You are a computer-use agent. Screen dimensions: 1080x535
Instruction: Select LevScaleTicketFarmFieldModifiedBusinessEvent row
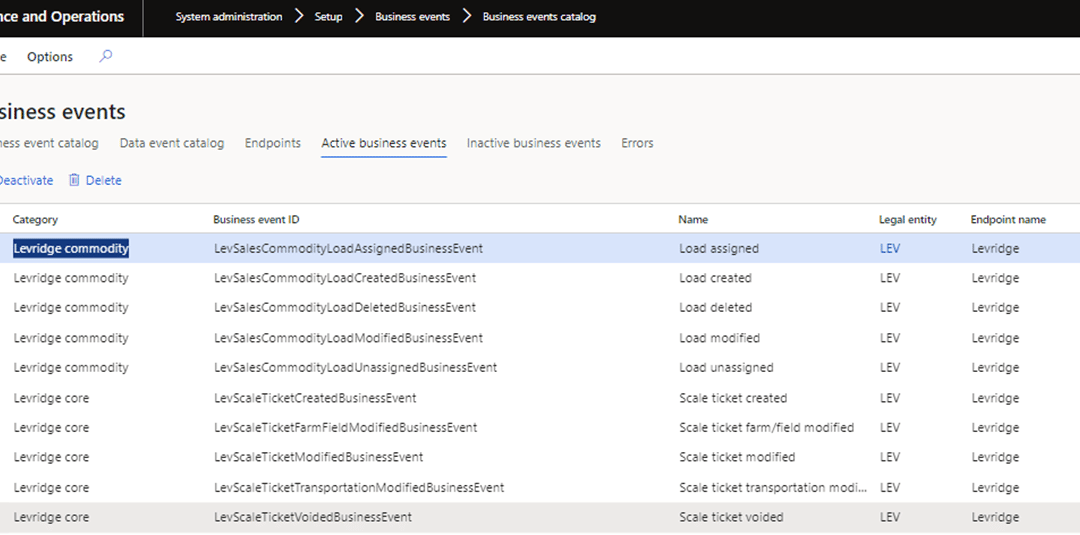pos(540,428)
